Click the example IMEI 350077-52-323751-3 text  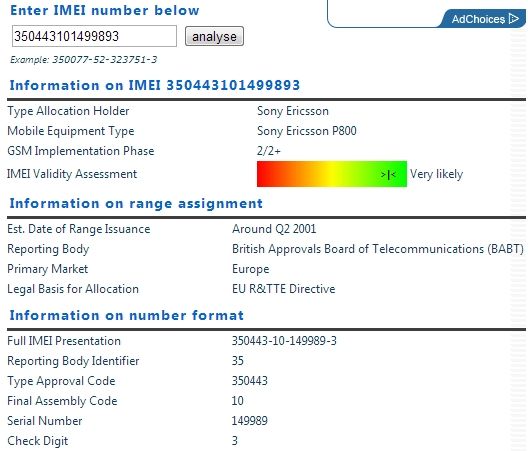(x=104, y=60)
